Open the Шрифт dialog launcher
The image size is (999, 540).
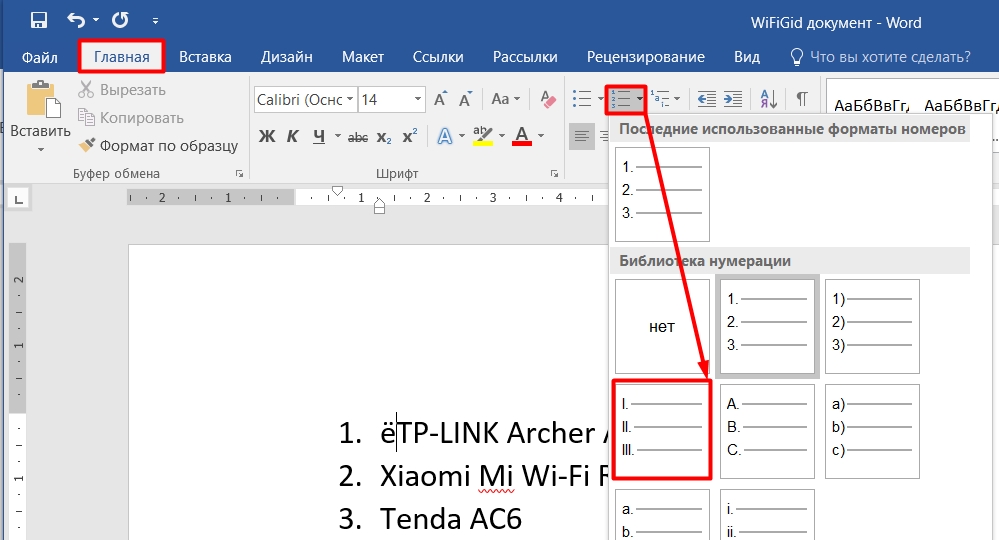[x=554, y=173]
